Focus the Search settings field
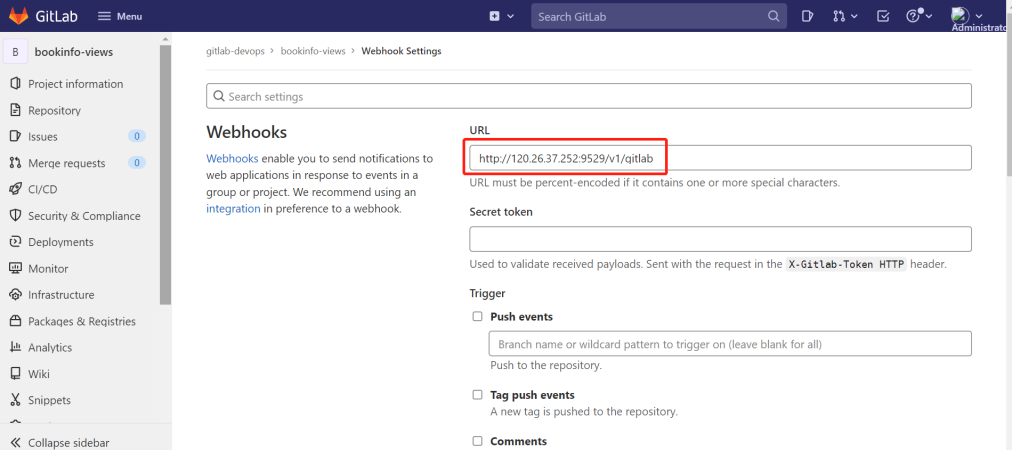 click(x=589, y=96)
